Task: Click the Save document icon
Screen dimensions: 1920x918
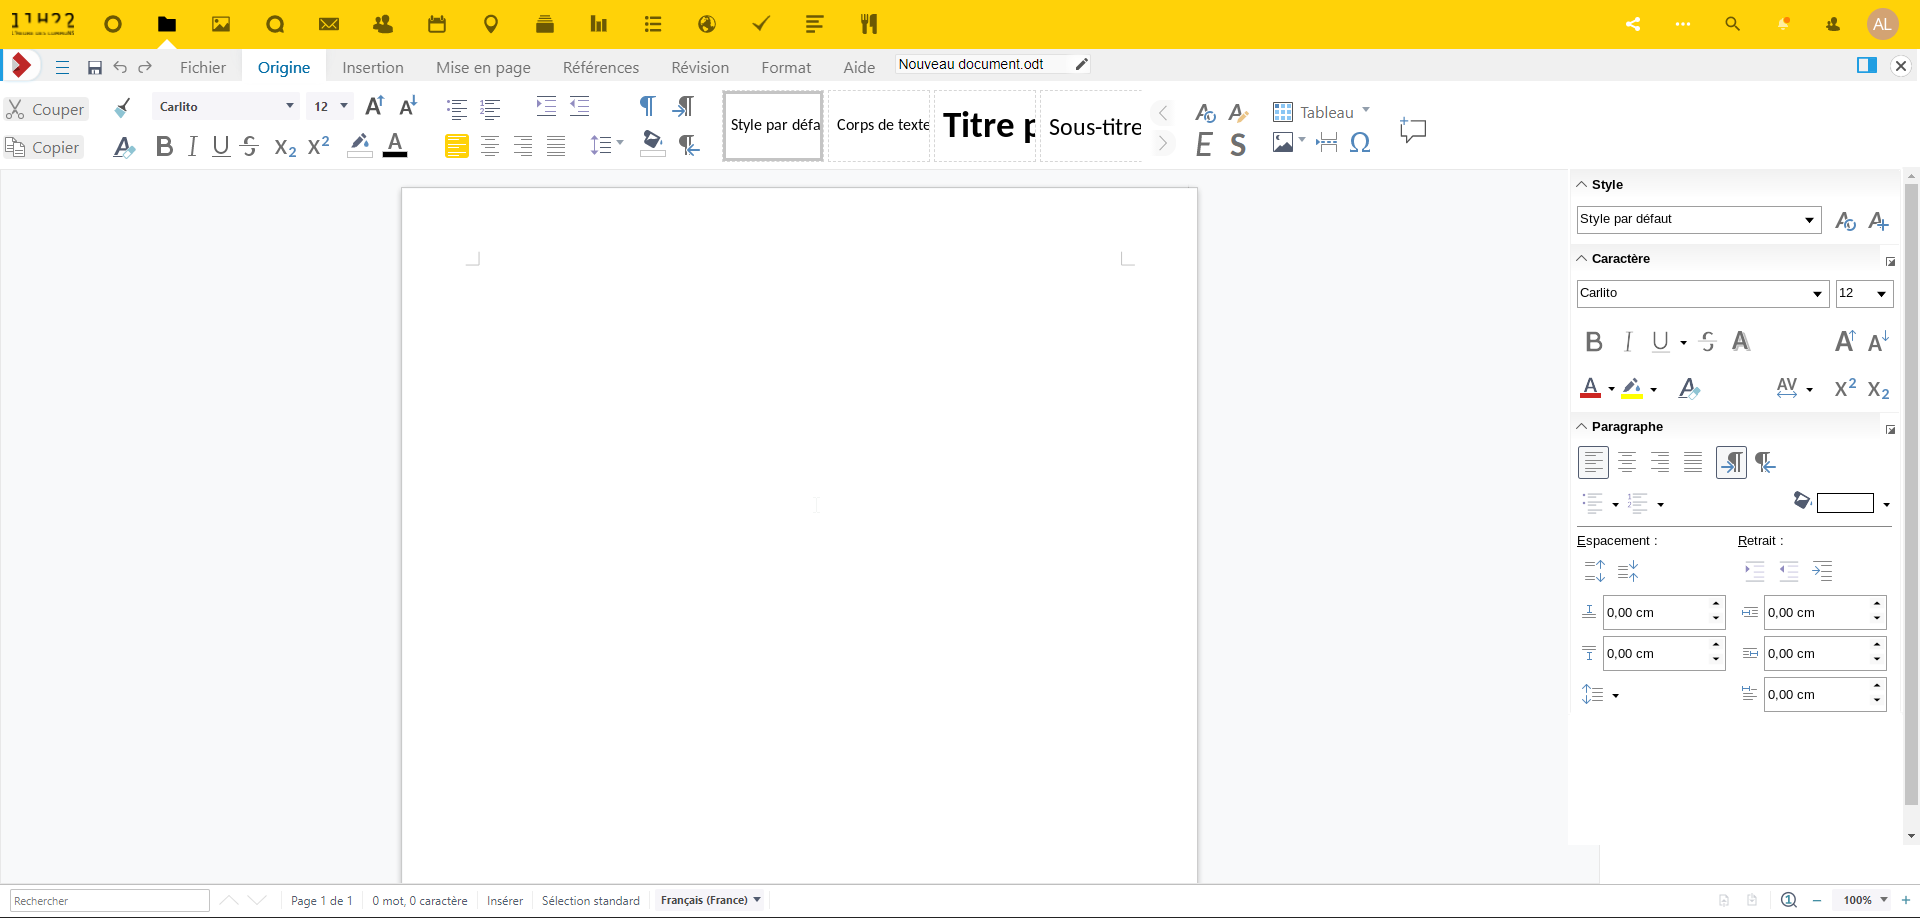Action: point(95,68)
